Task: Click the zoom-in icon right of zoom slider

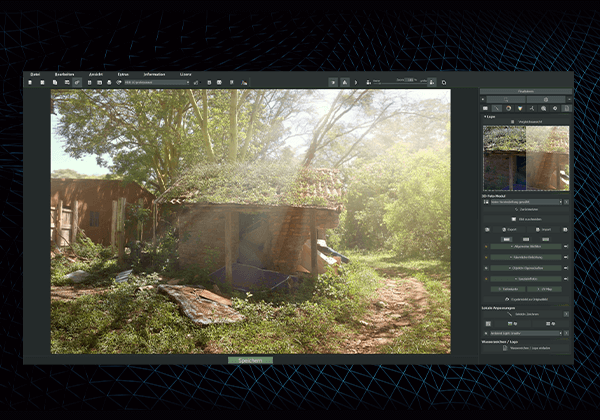Action: tap(432, 82)
